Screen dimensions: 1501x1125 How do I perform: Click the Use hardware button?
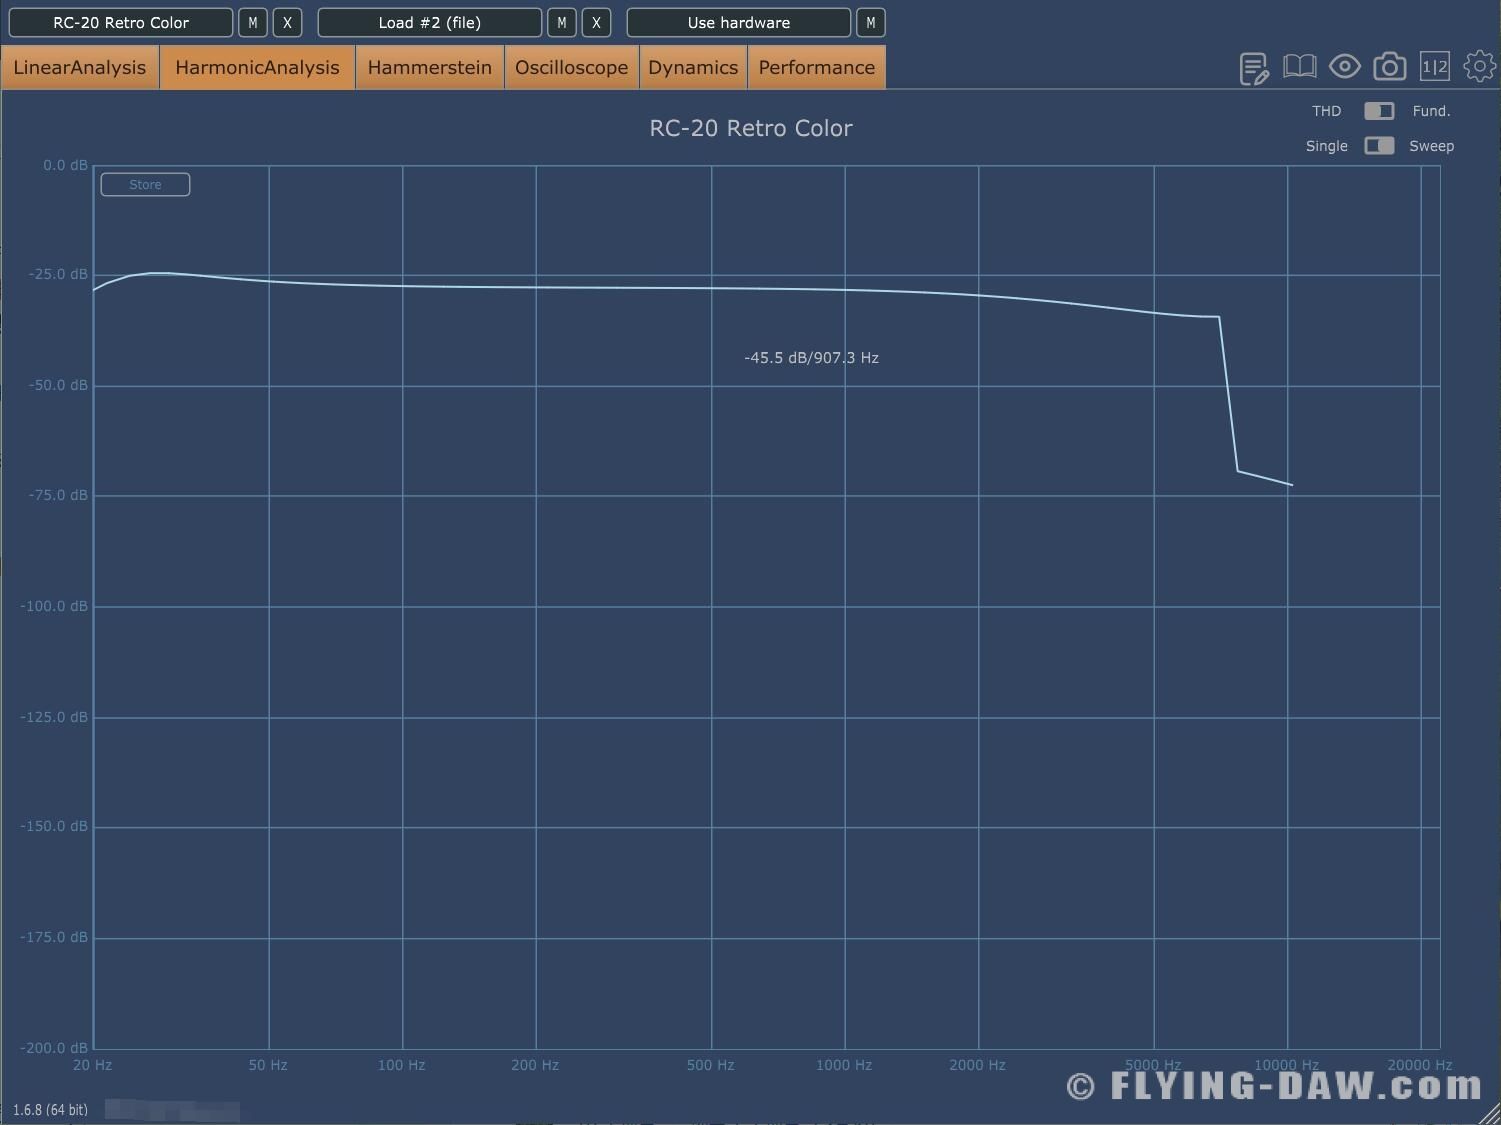pos(739,22)
